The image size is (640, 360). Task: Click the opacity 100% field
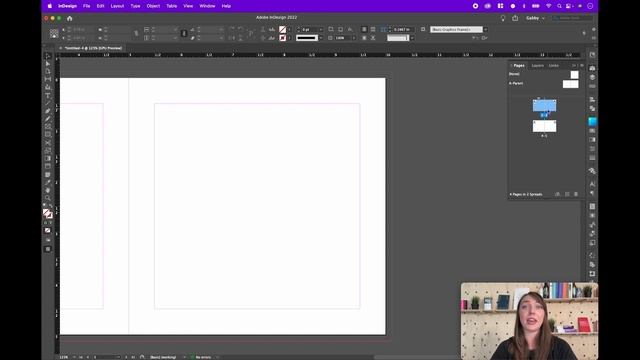342,38
